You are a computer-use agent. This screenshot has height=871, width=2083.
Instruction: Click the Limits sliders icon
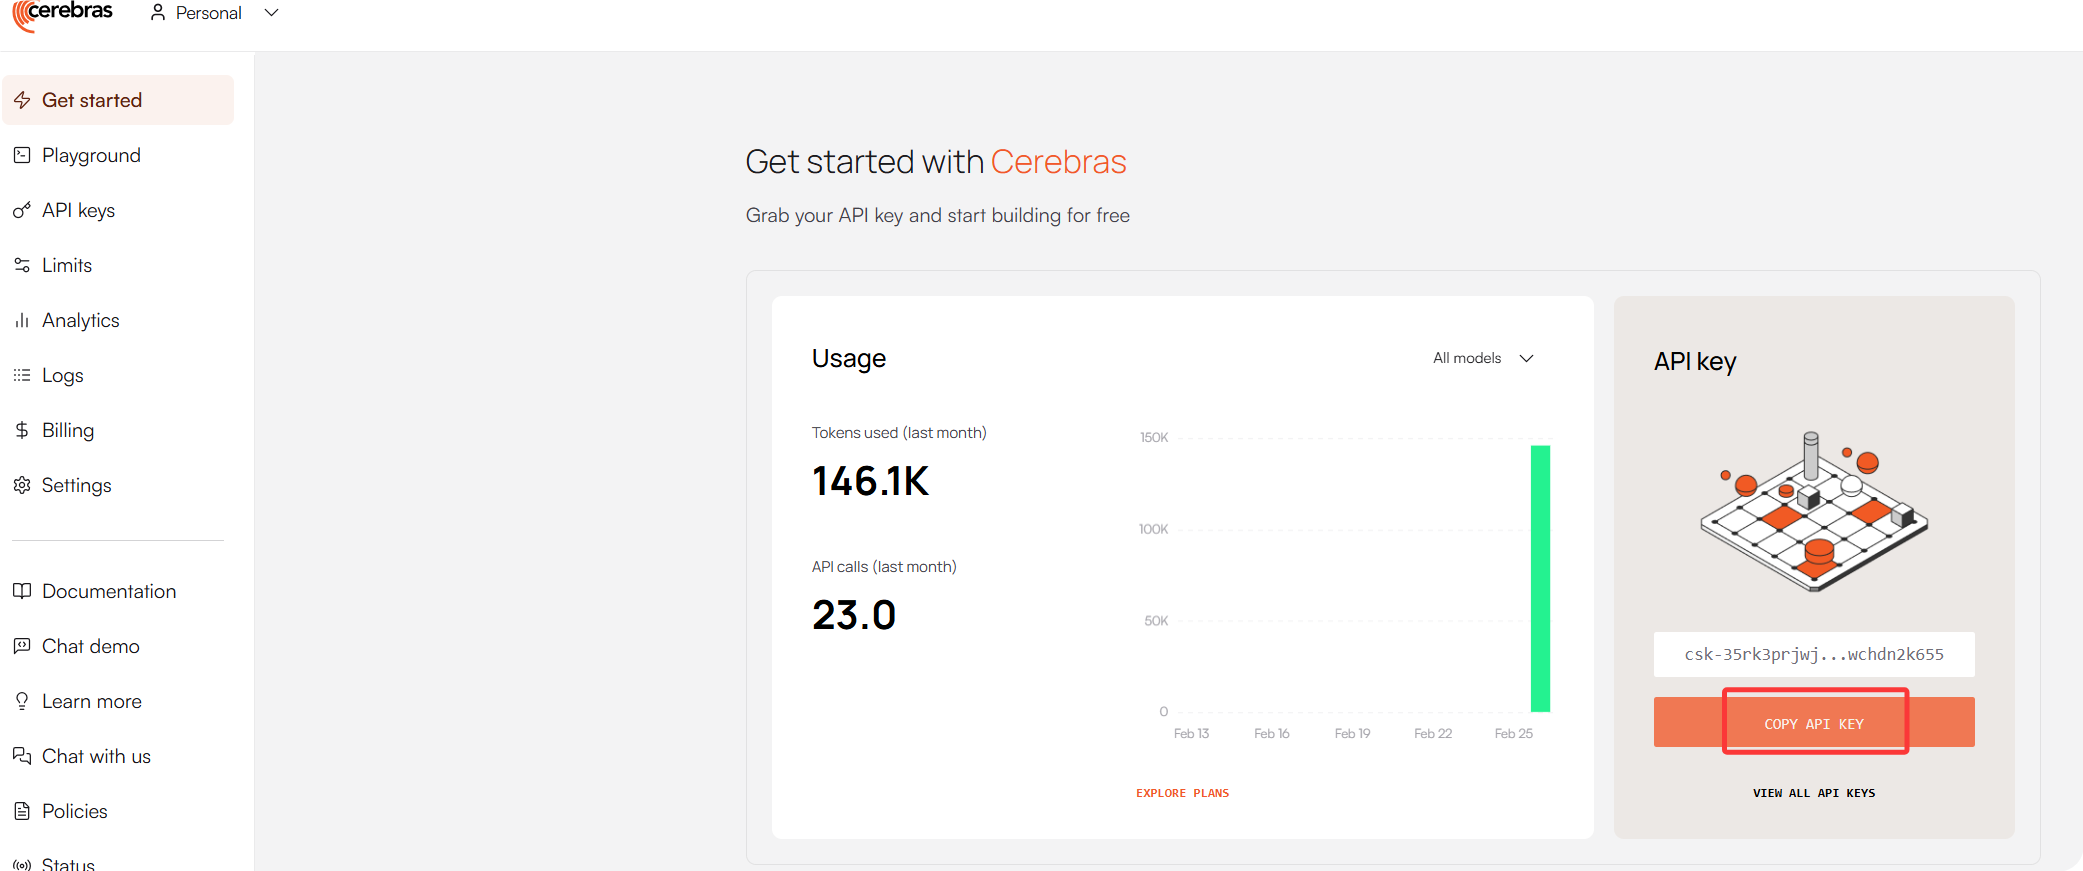point(22,265)
